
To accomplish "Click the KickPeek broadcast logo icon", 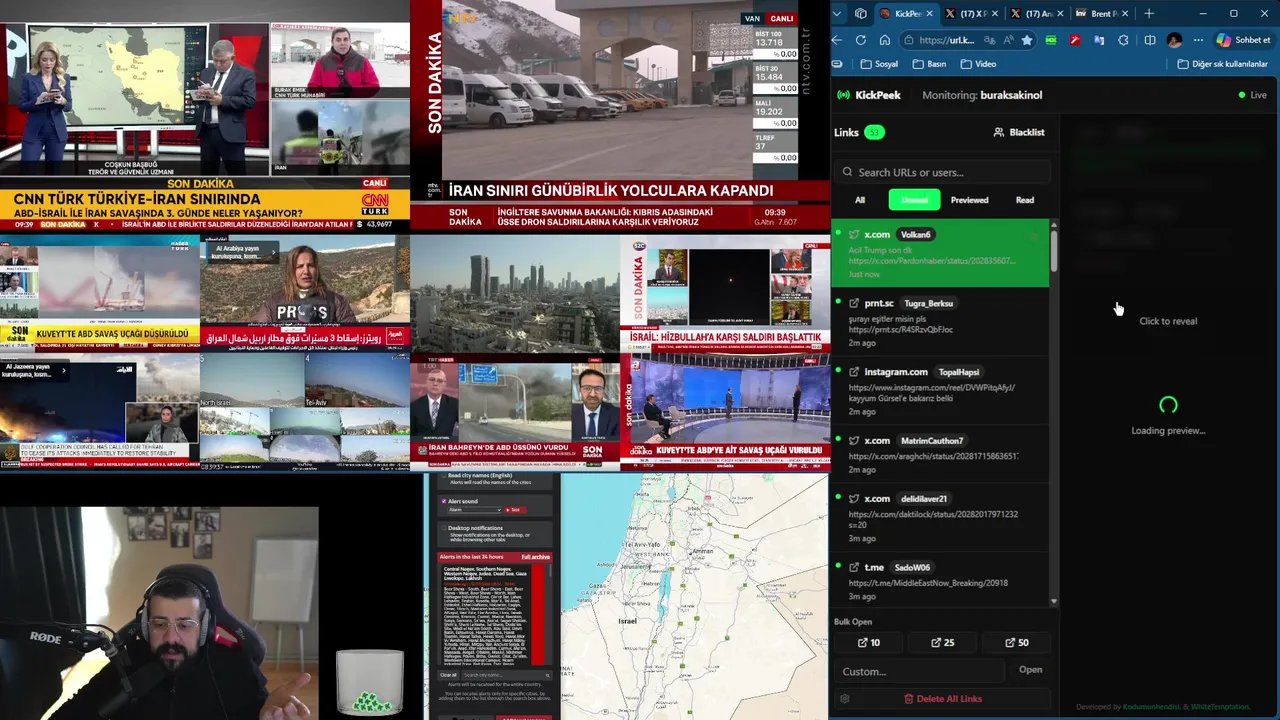I will coord(843,95).
